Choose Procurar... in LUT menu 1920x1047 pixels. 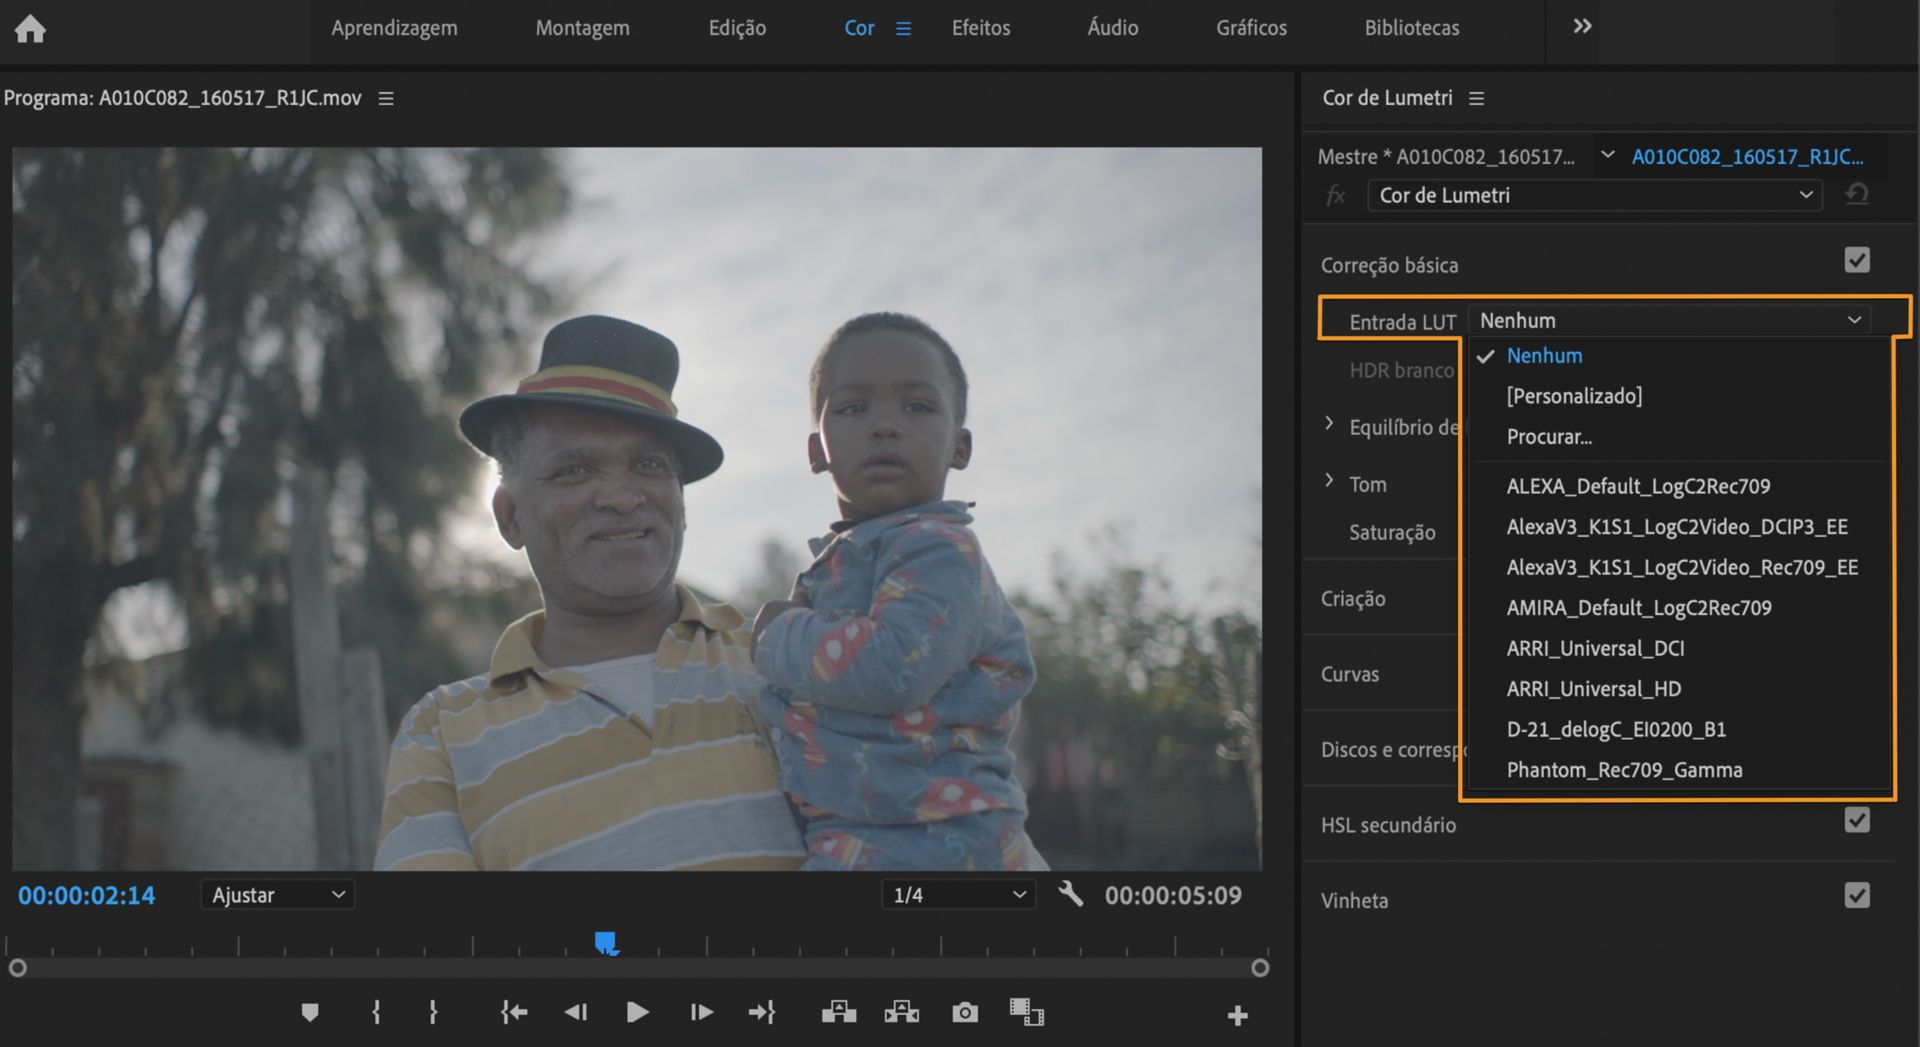click(x=1549, y=437)
